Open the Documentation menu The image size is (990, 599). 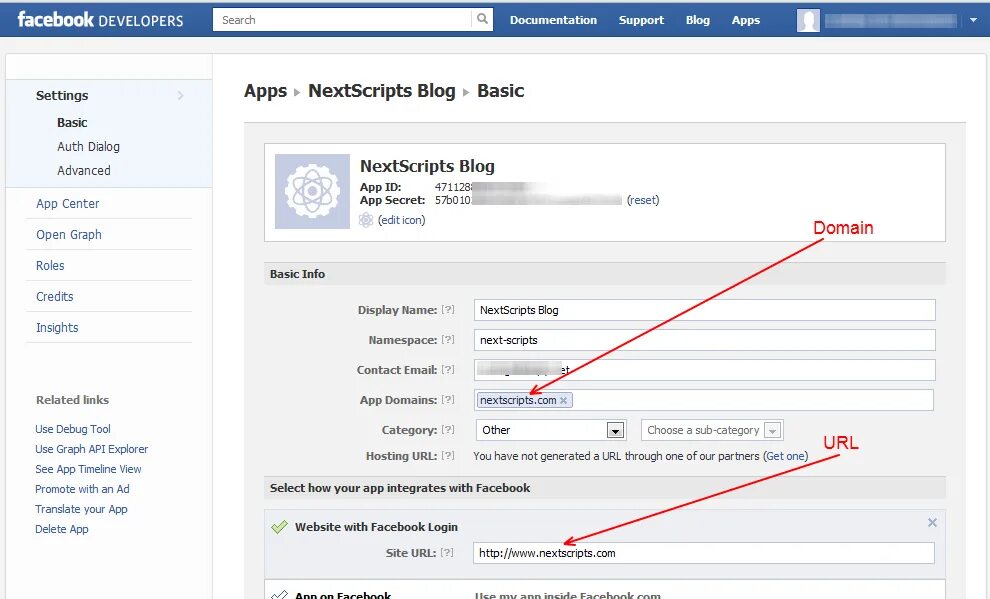click(553, 20)
